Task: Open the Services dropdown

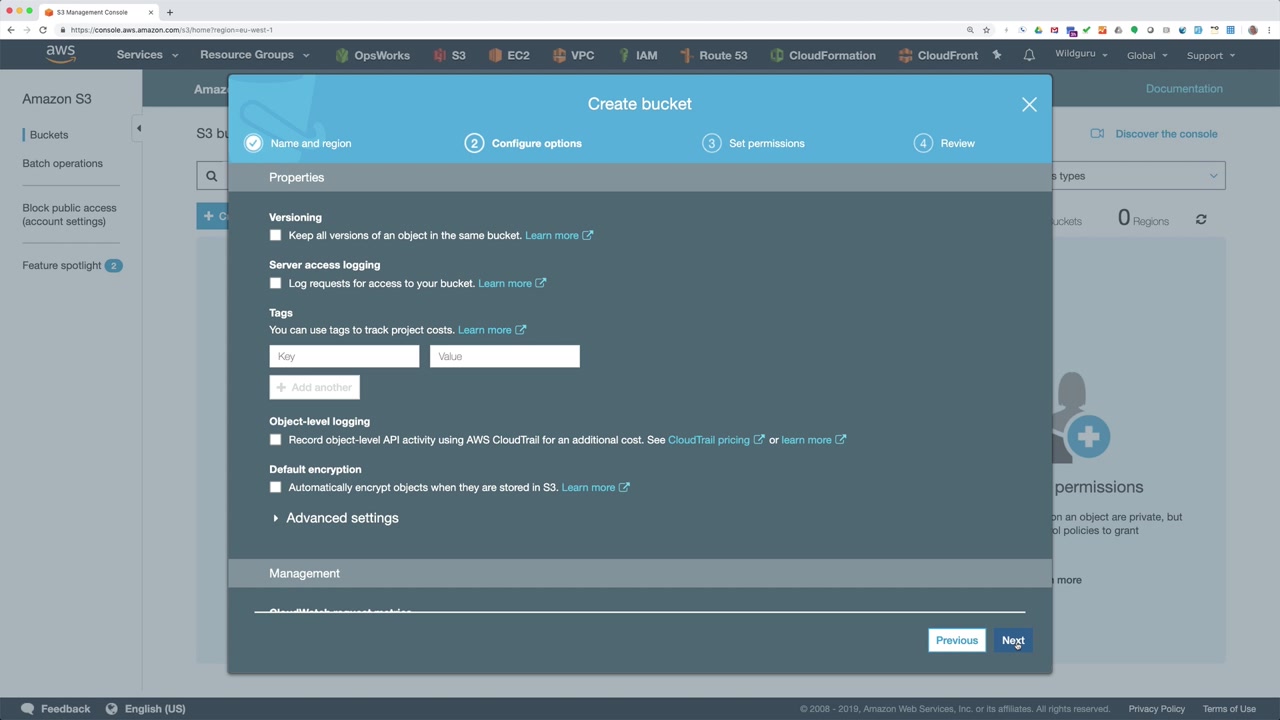Action: (147, 55)
